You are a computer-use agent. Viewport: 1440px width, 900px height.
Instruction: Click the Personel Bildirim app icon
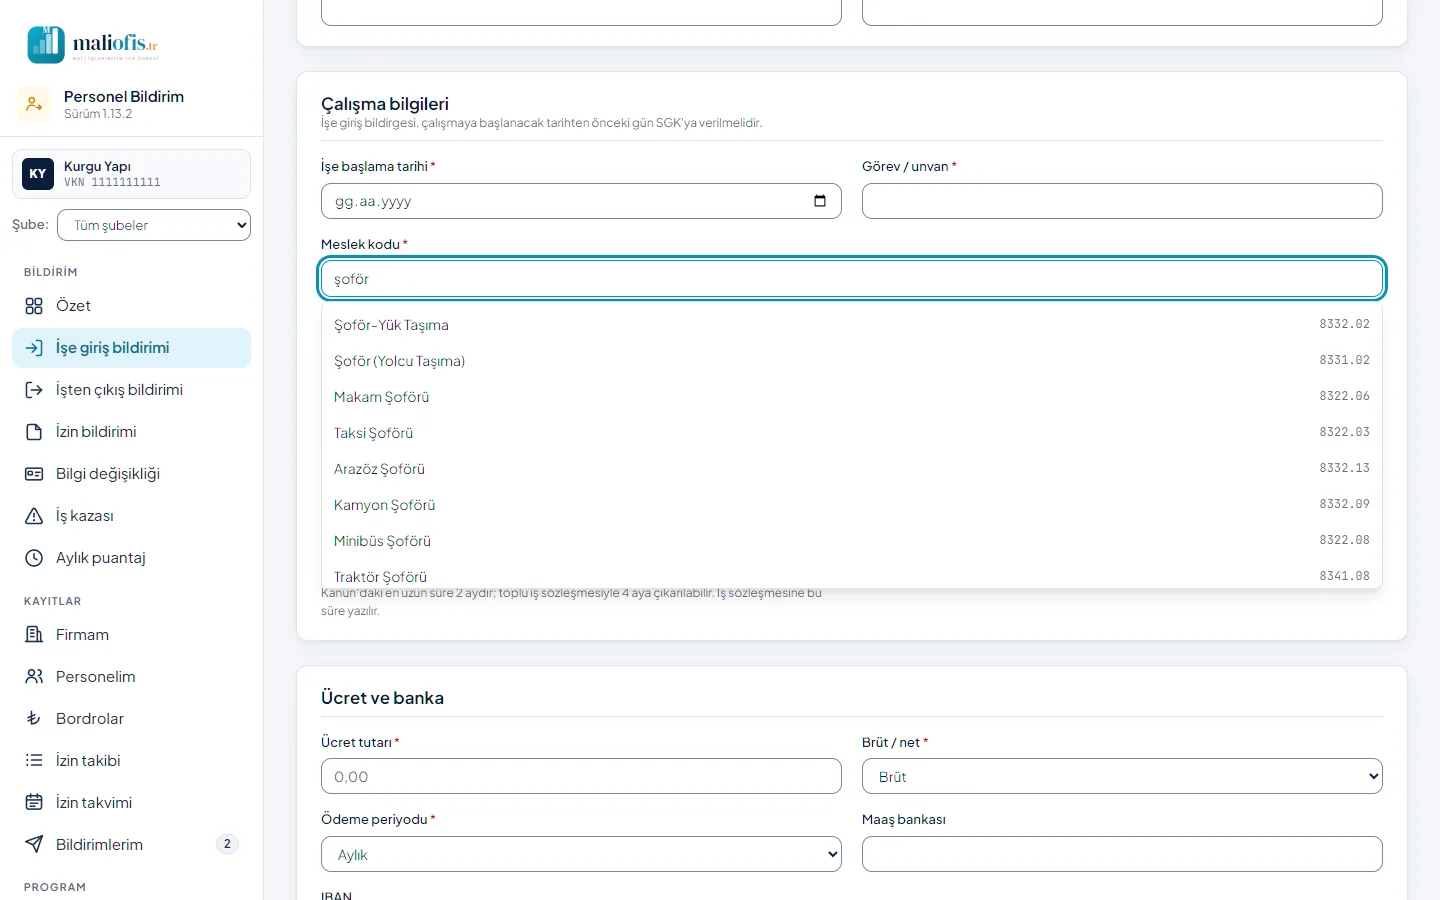(x=34, y=104)
